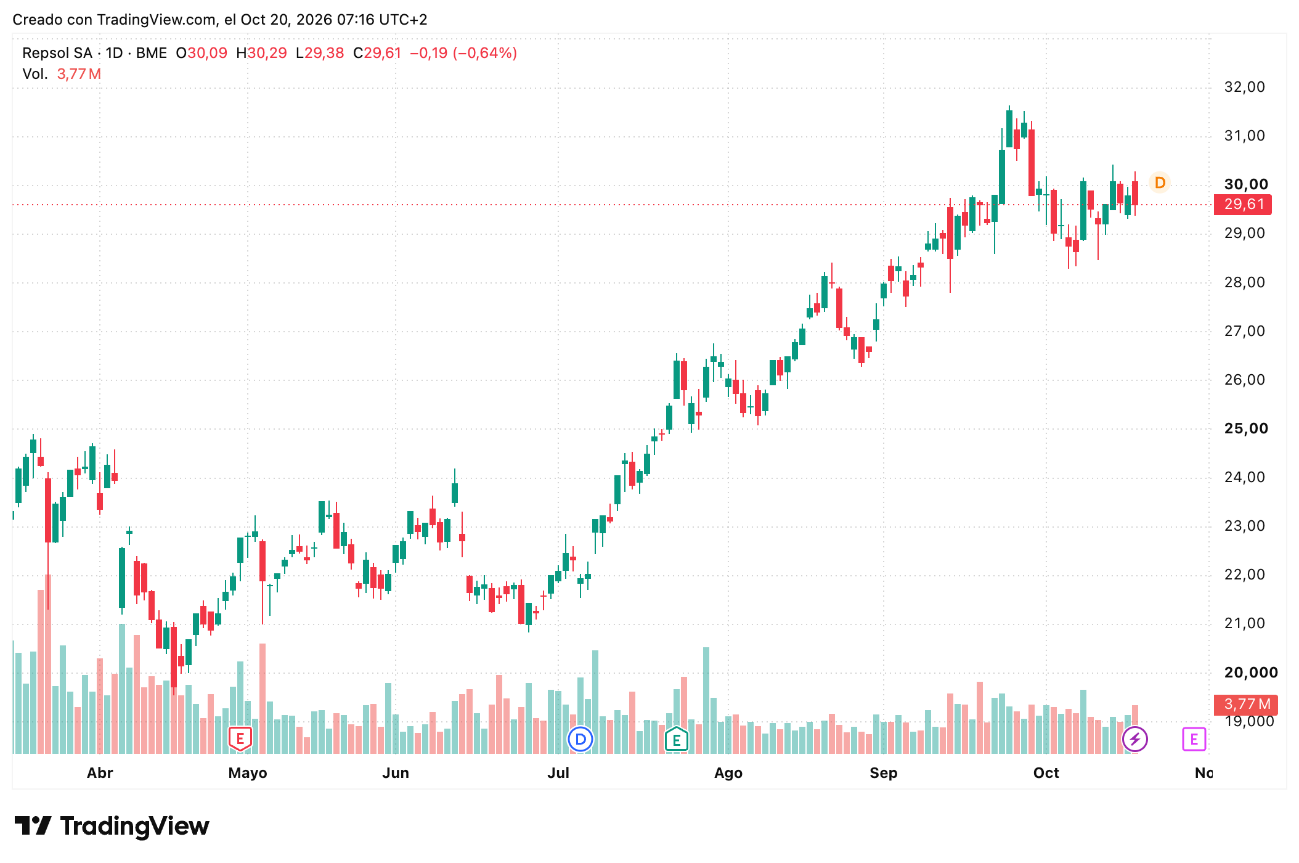Click the TradingView logo at the bottom

point(113,826)
